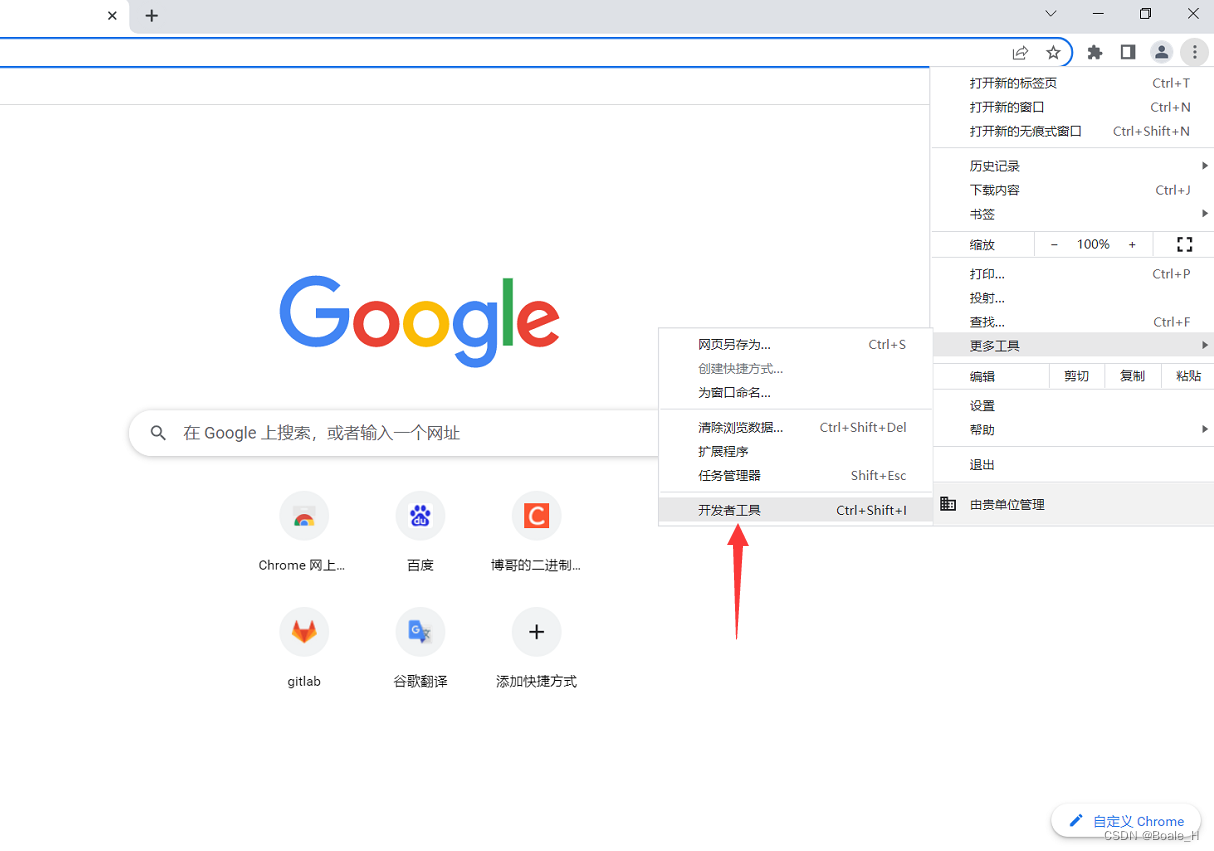Open 设置 from the Chrome menu
This screenshot has width=1214, height=851.
tap(1072, 406)
